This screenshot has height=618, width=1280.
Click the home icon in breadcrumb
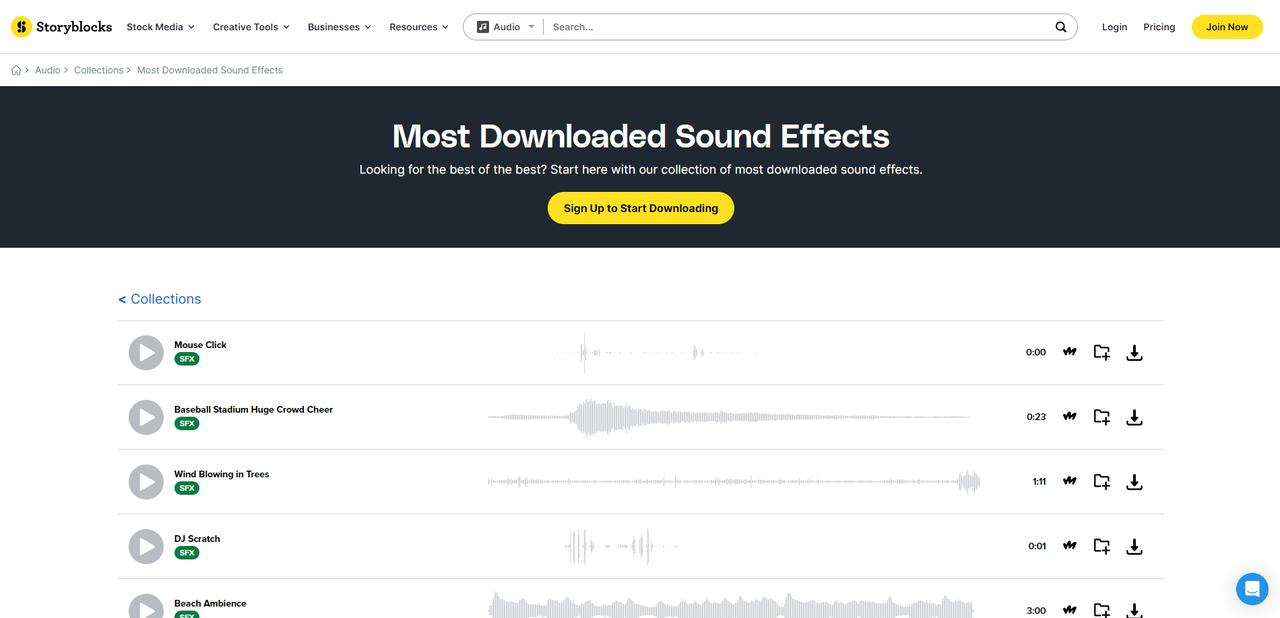tap(16, 70)
